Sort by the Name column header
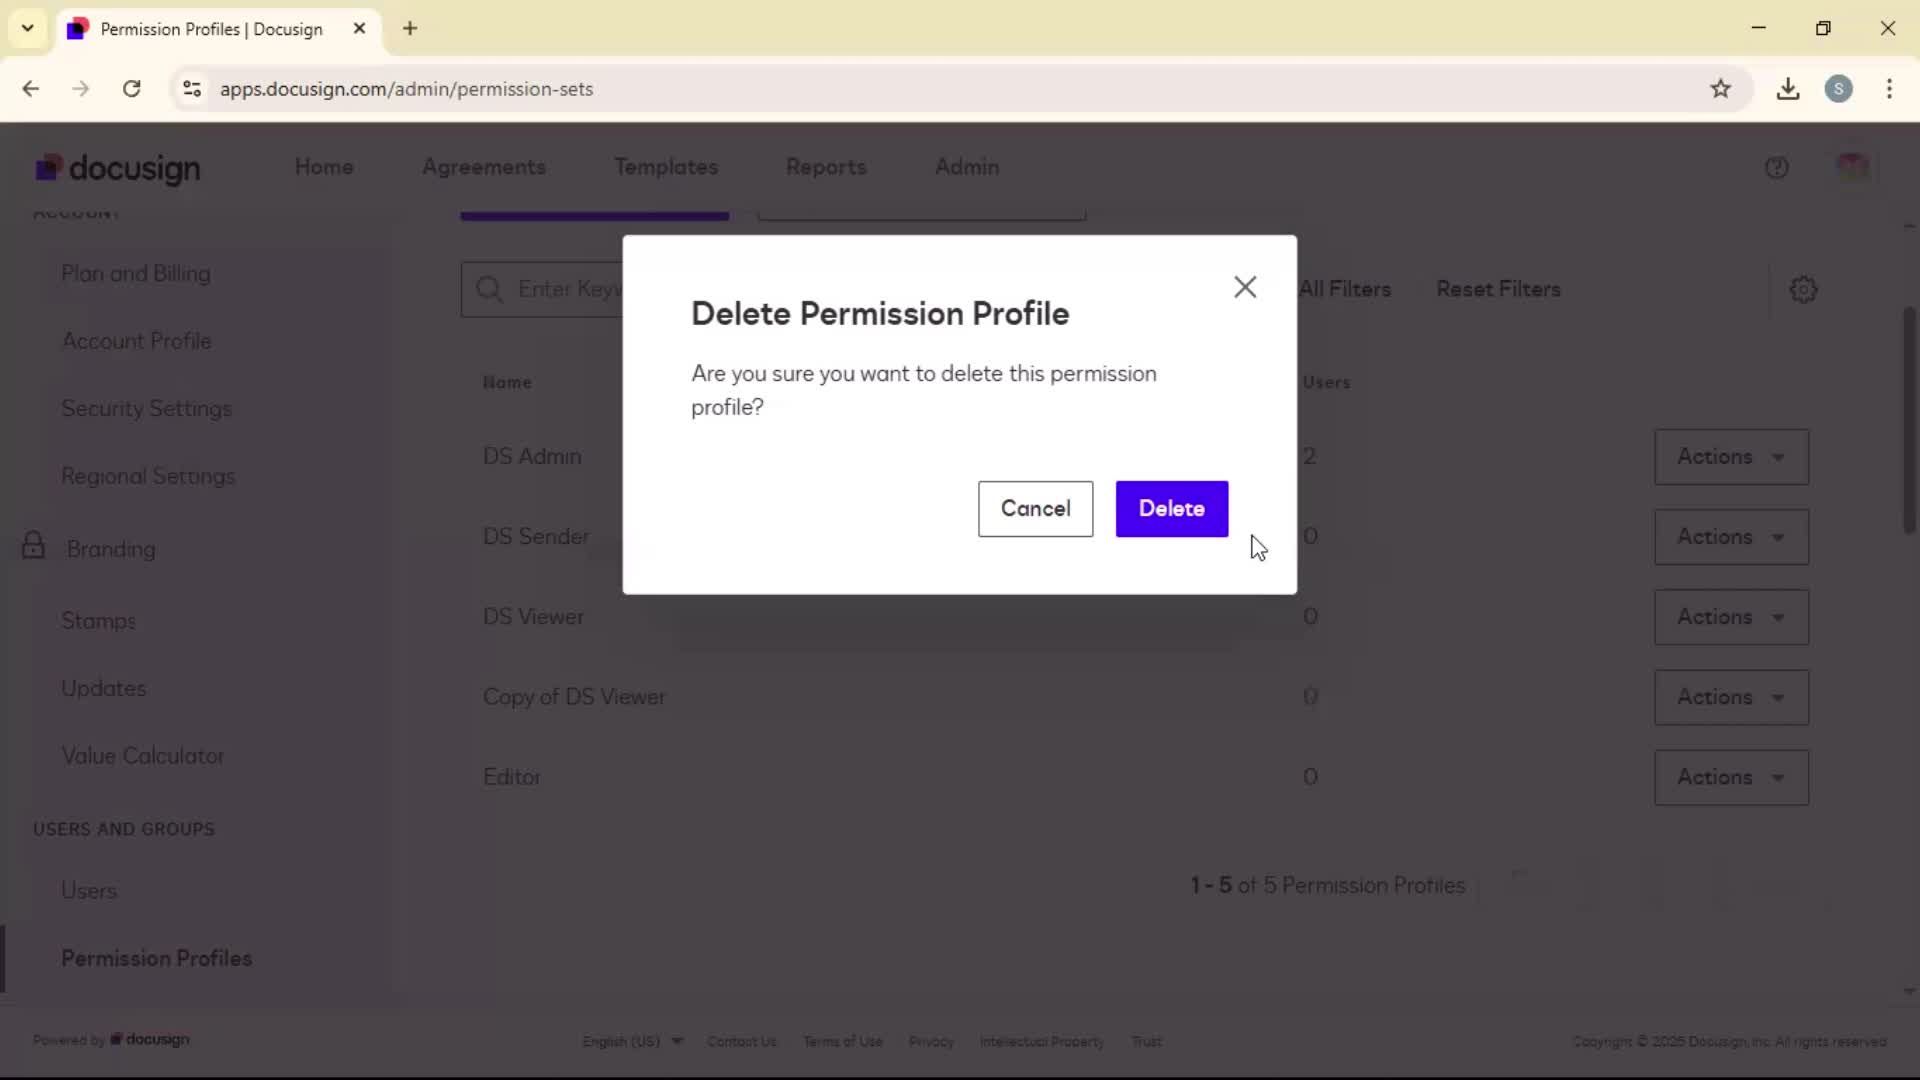This screenshot has height=1080, width=1920. click(x=507, y=383)
